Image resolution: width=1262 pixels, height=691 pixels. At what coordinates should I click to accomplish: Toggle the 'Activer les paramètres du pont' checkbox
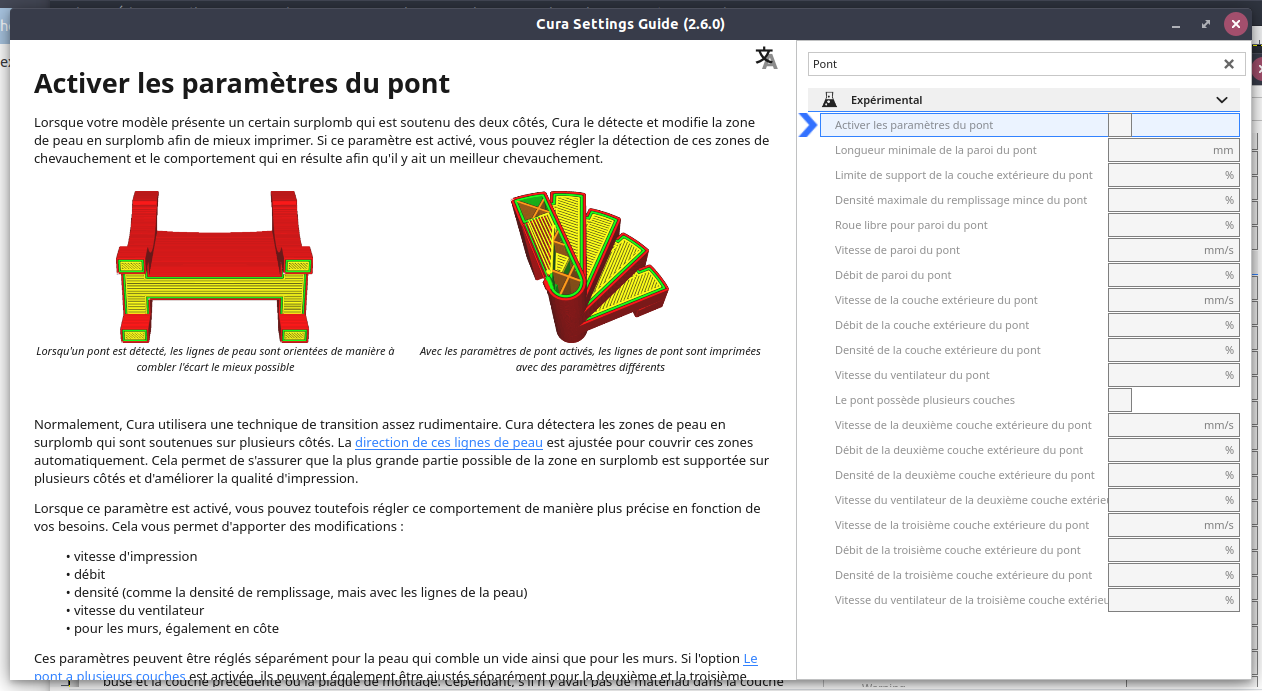point(1120,125)
